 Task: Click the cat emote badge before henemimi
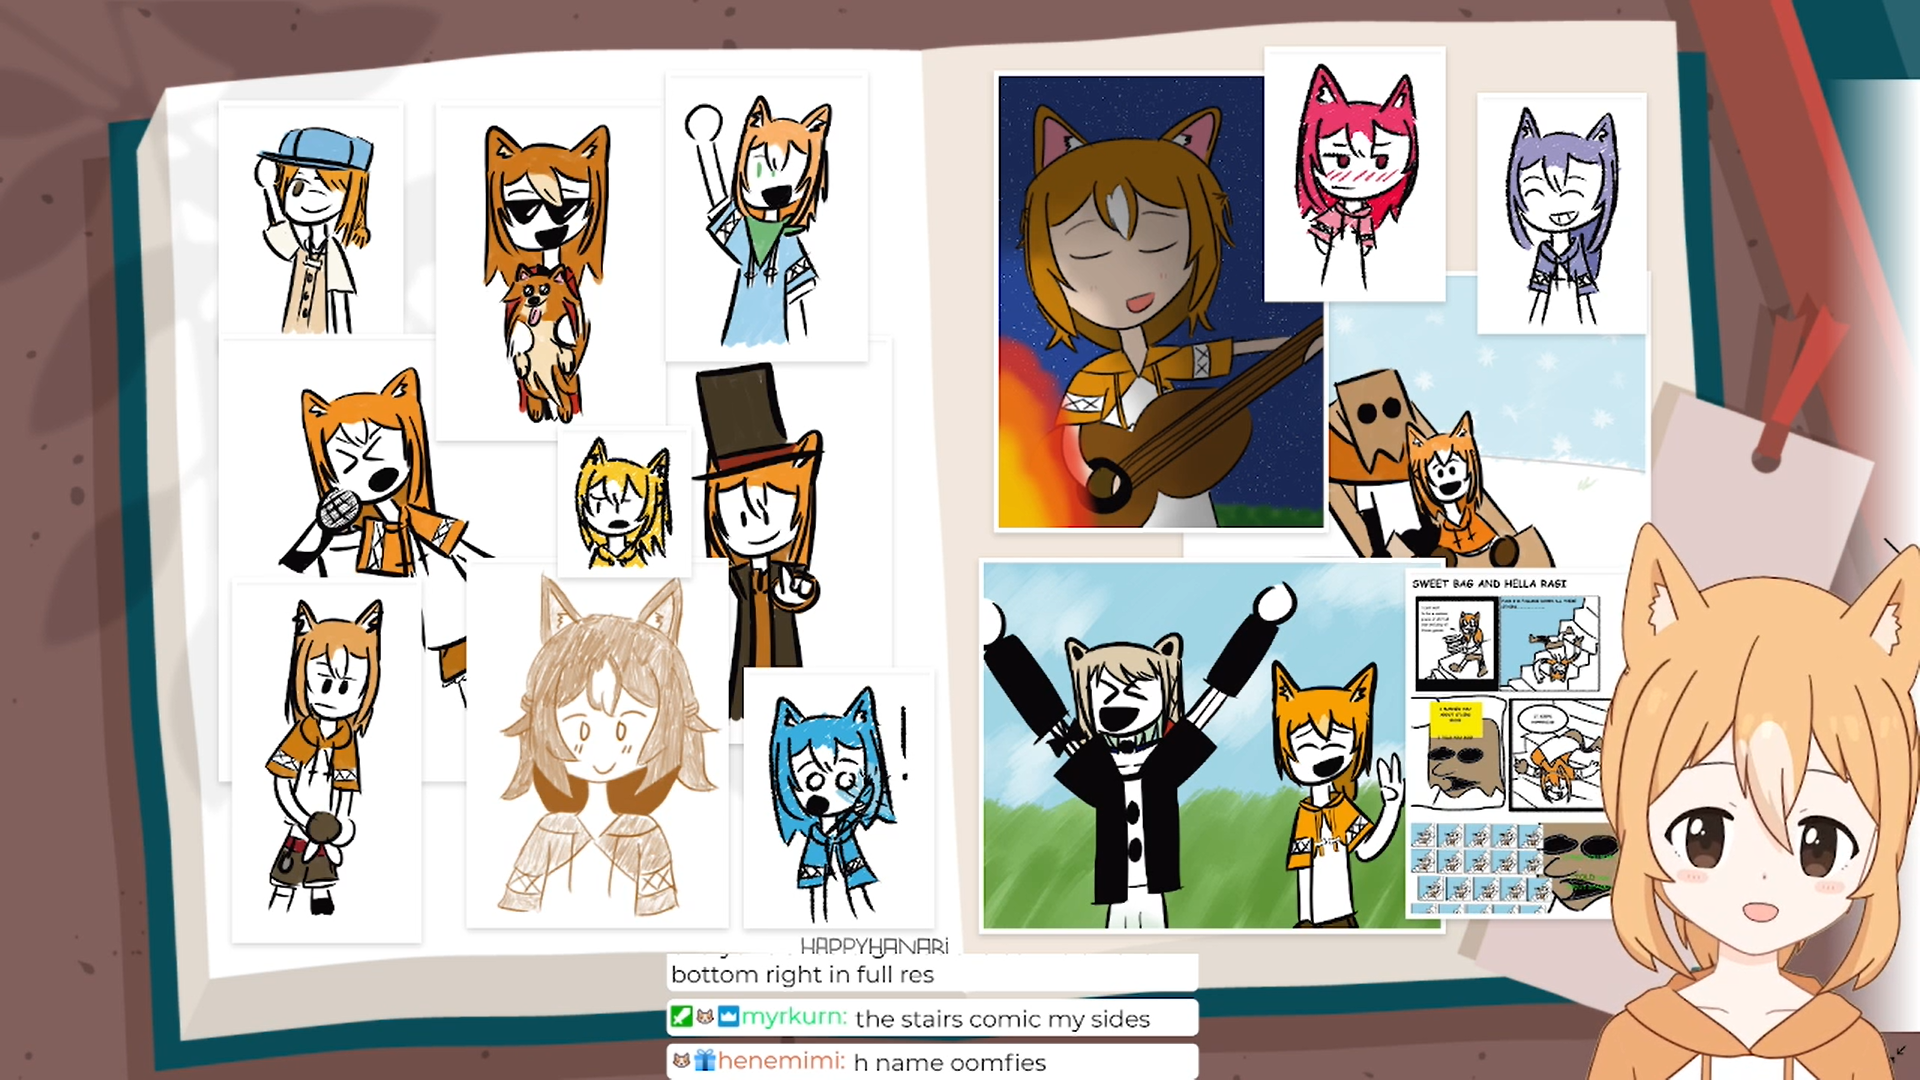click(681, 1060)
